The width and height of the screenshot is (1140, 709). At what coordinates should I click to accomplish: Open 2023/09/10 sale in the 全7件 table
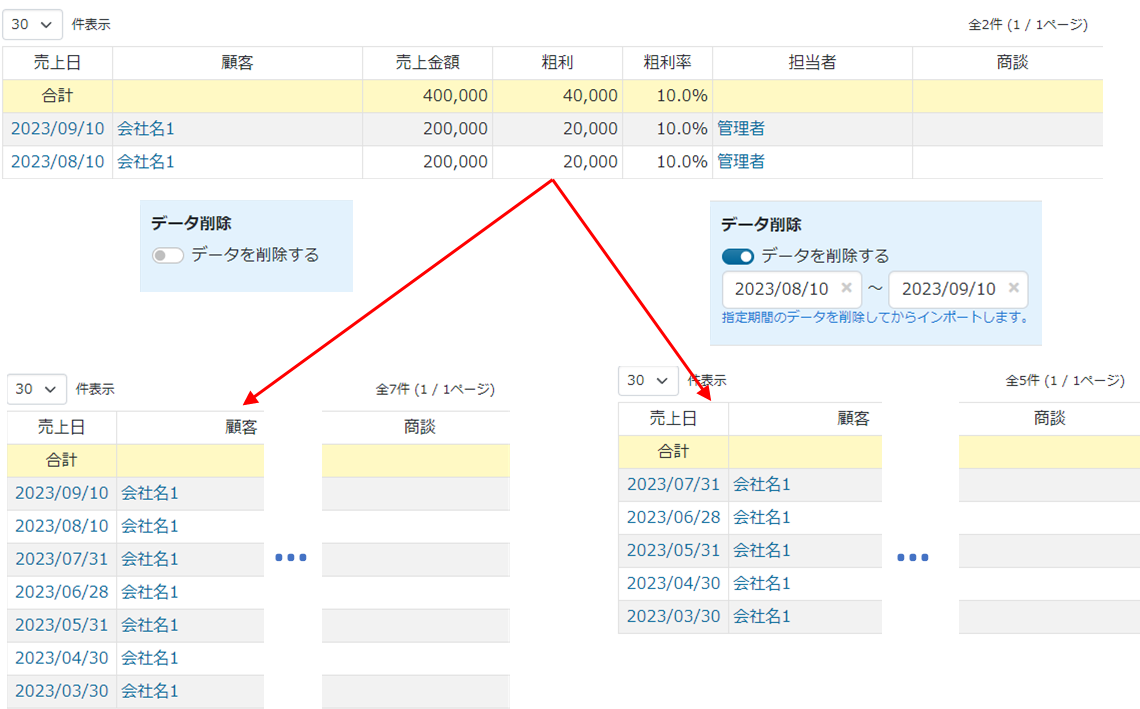pos(62,493)
